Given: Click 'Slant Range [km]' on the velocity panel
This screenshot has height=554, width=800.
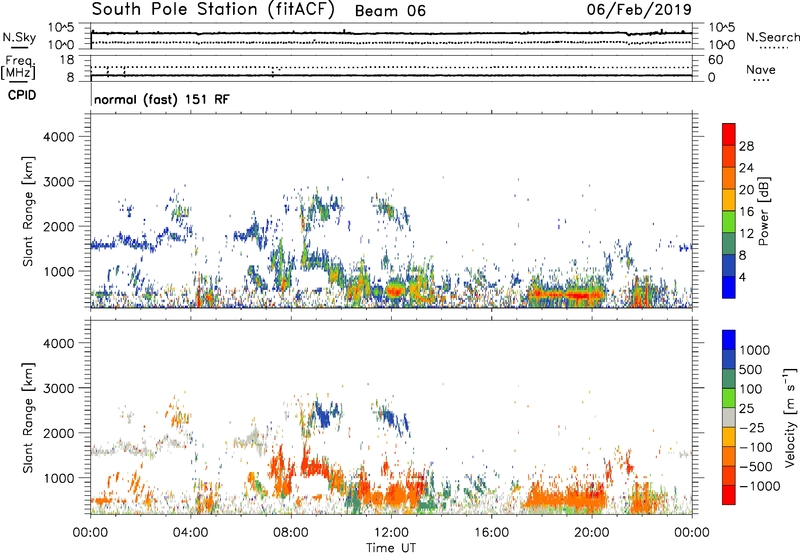Looking at the screenshot, I should (28, 418).
